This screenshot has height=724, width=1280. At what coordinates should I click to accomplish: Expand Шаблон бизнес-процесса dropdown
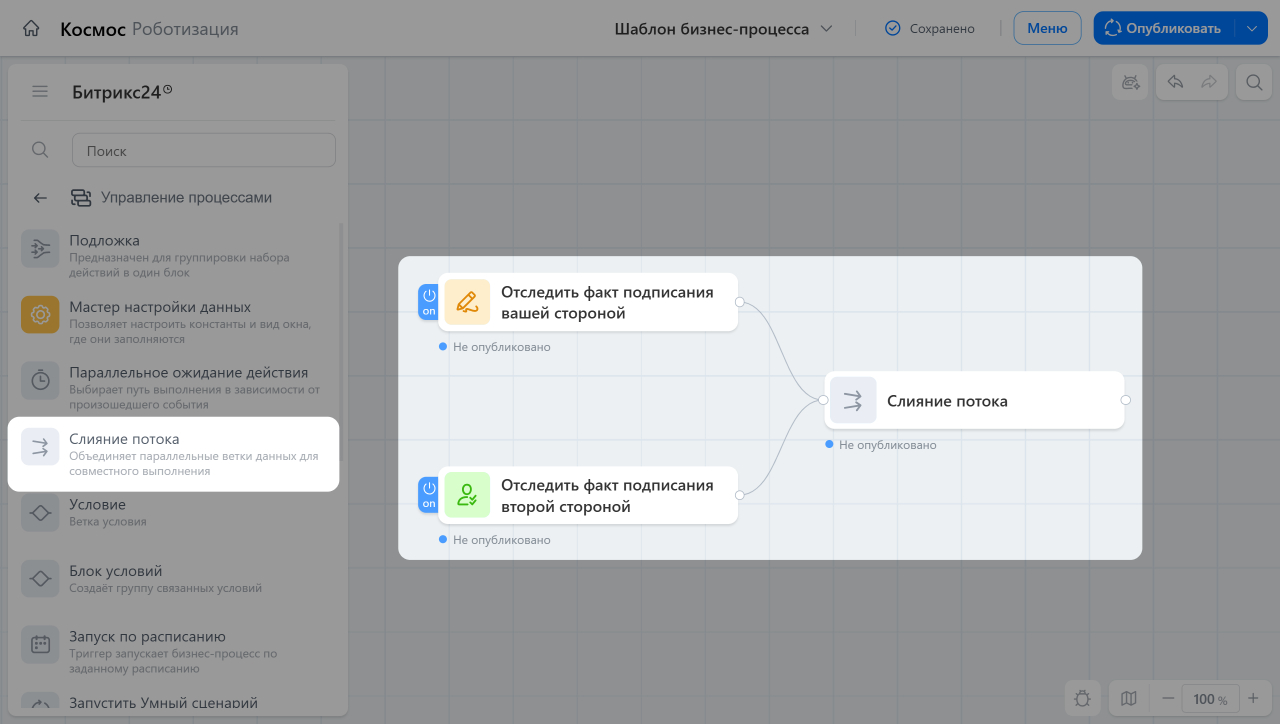(724, 29)
